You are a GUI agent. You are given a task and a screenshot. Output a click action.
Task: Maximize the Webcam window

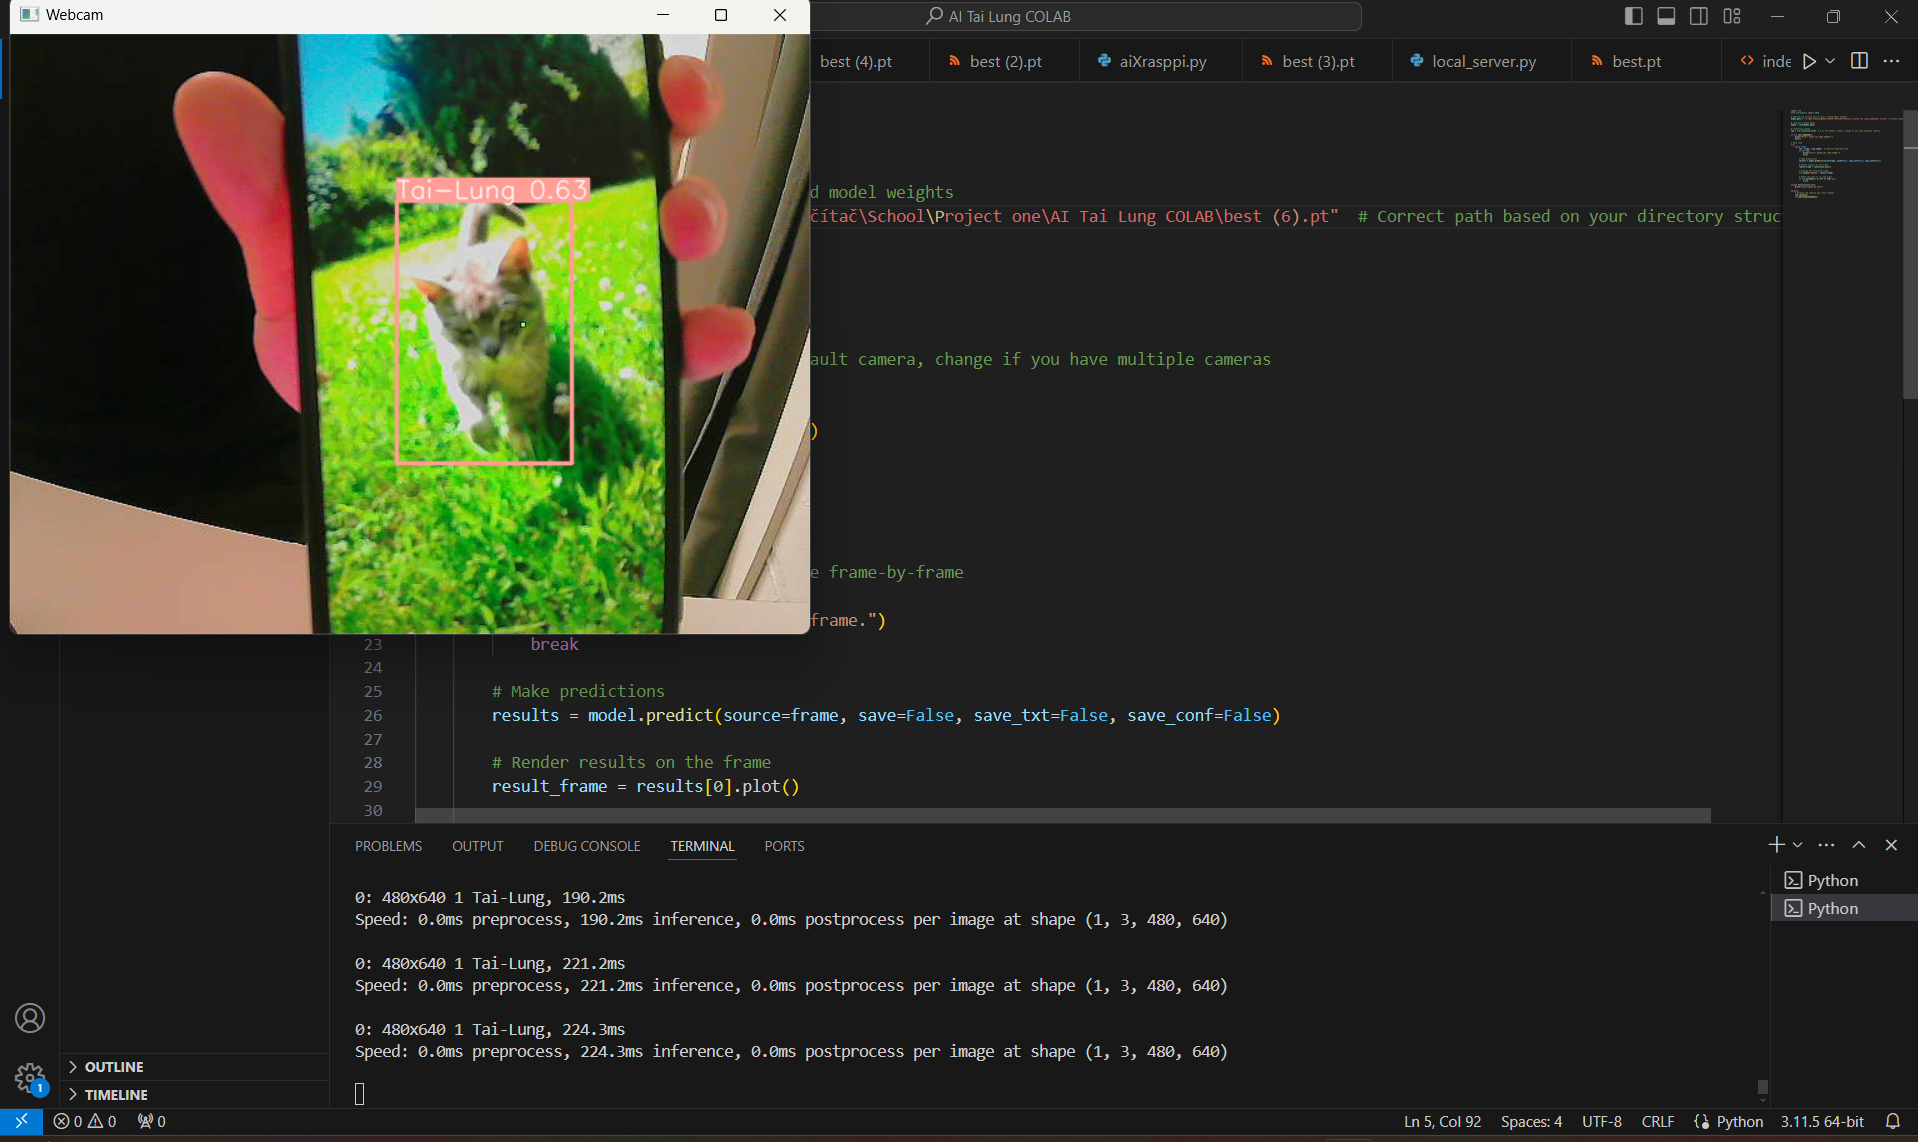[x=721, y=15]
